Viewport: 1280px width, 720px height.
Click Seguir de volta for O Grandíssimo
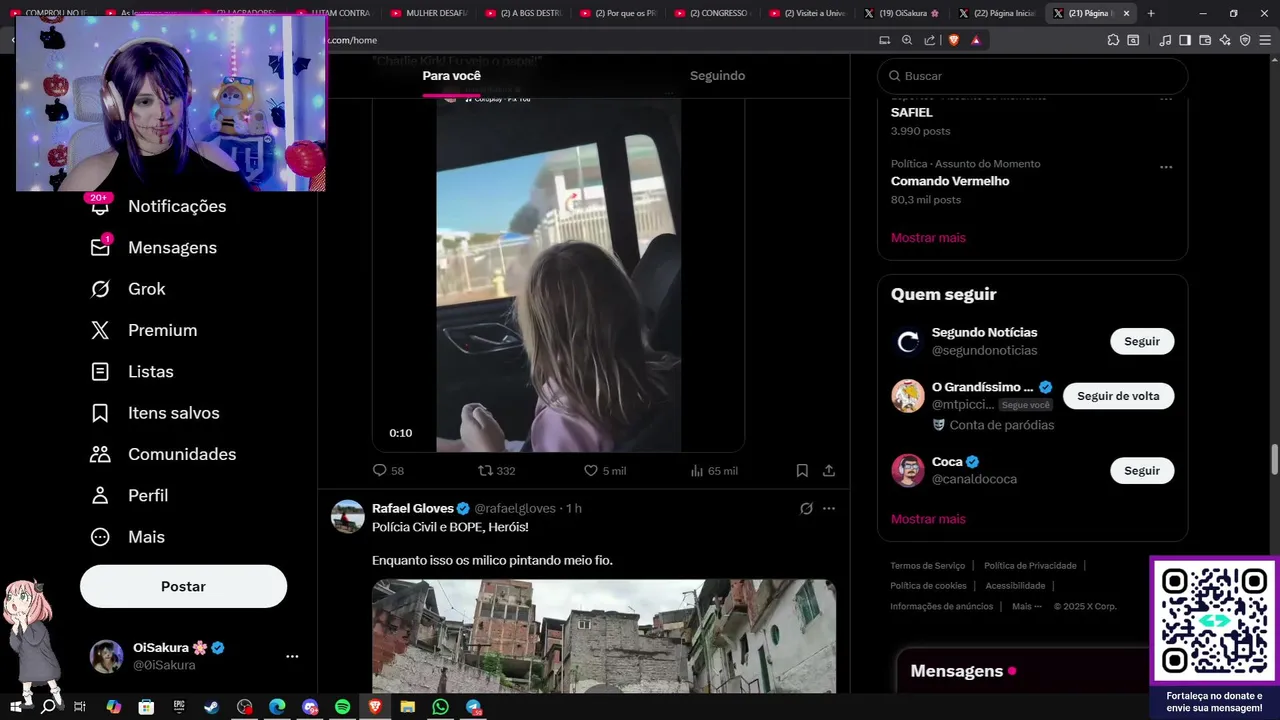coord(1118,396)
